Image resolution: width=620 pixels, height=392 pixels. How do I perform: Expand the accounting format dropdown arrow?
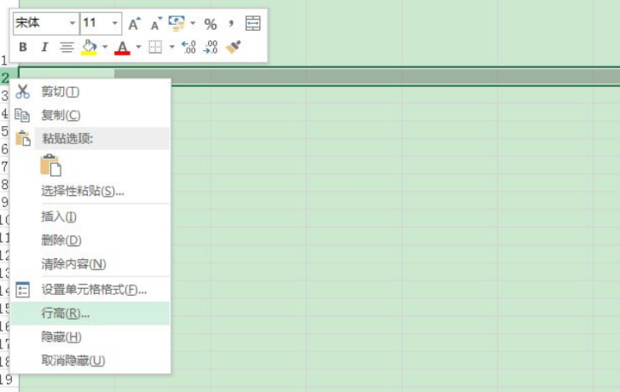point(193,23)
